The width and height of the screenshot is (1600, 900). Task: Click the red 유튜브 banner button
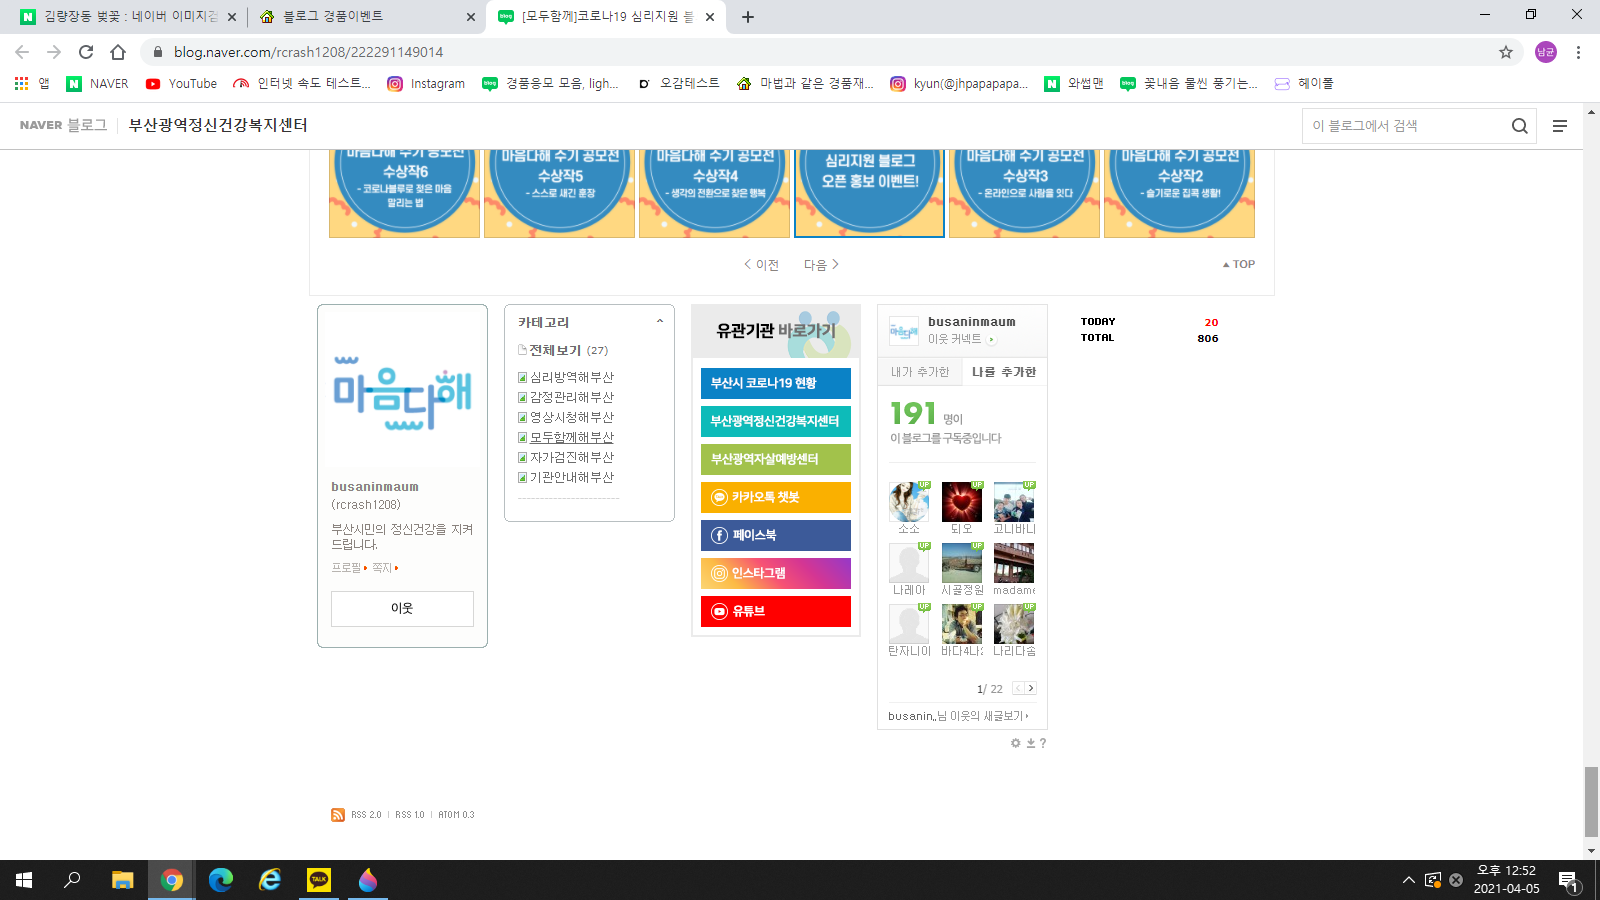[775, 611]
